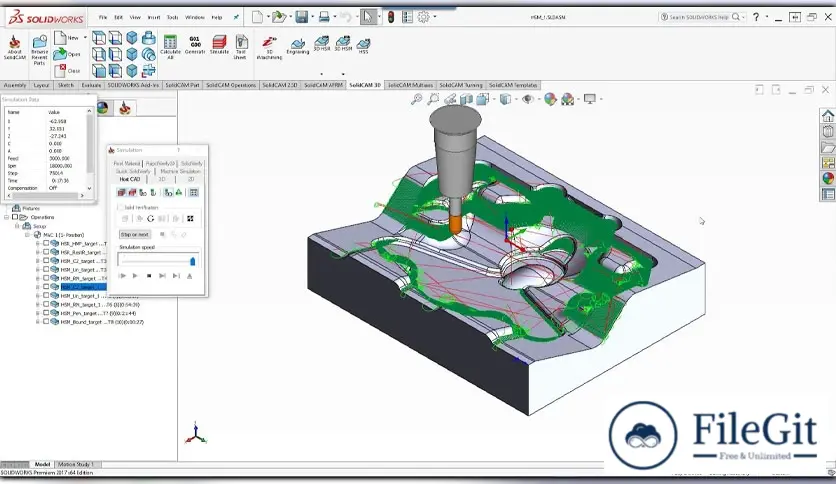Check the HSM_Lin_target_1 operation checkbox
Viewport: 836px width, 484px height.
[x=46, y=295]
